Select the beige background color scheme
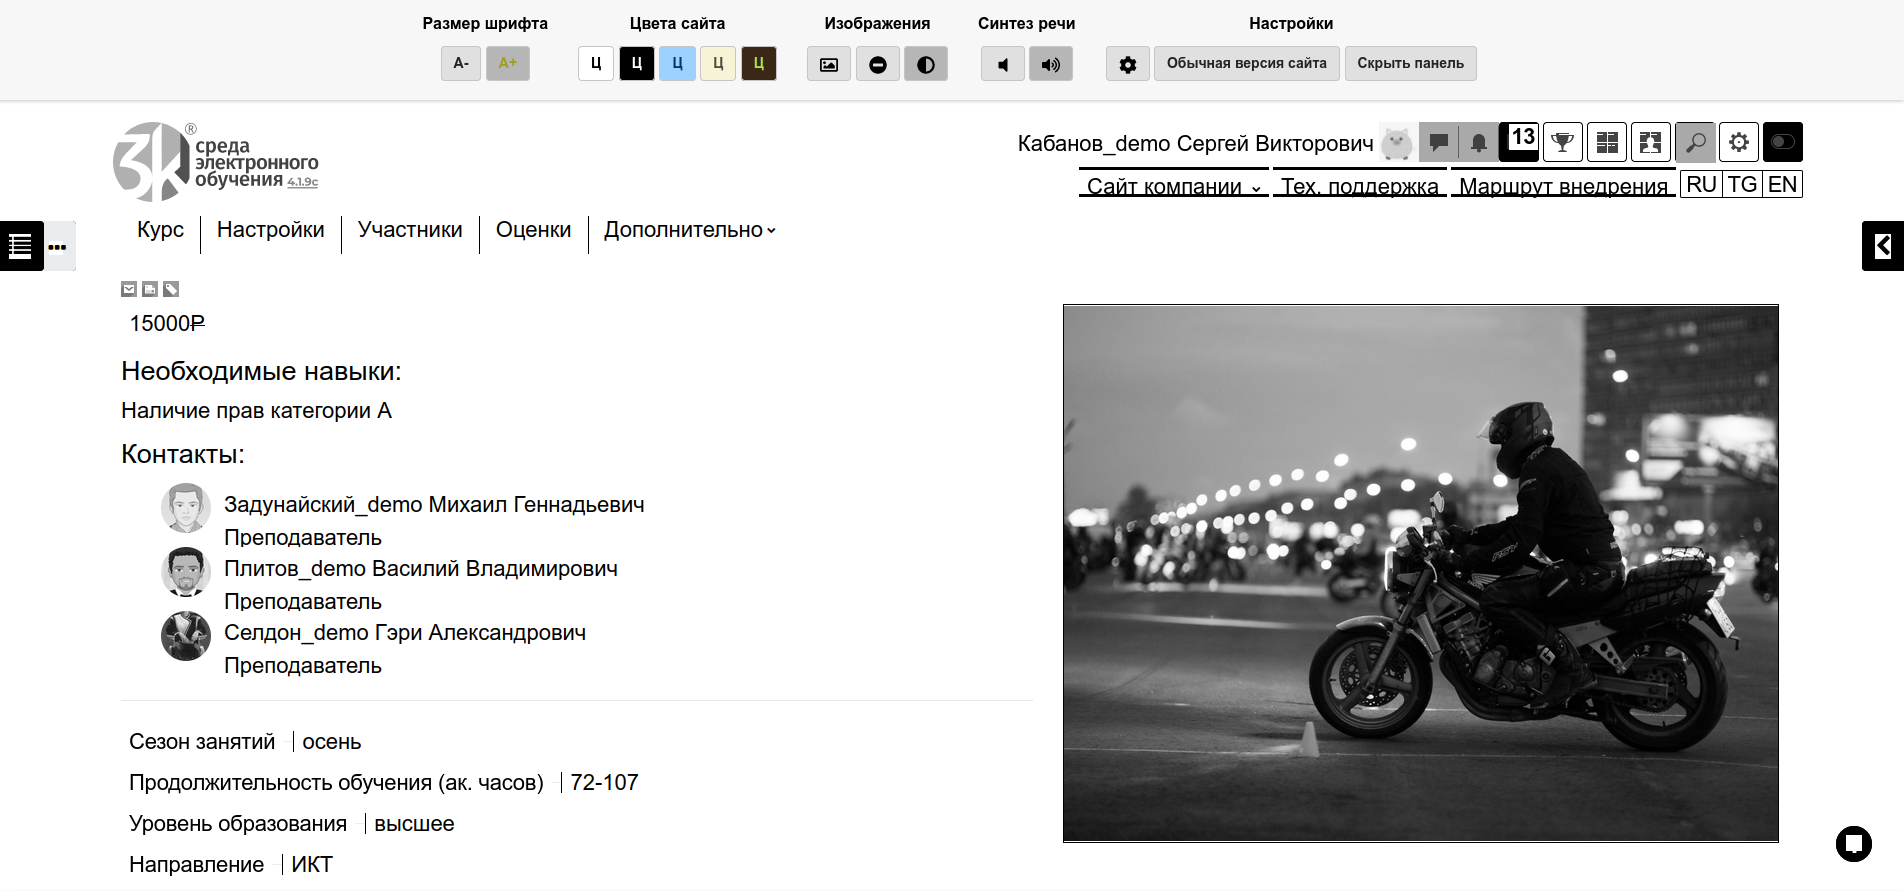 click(718, 64)
